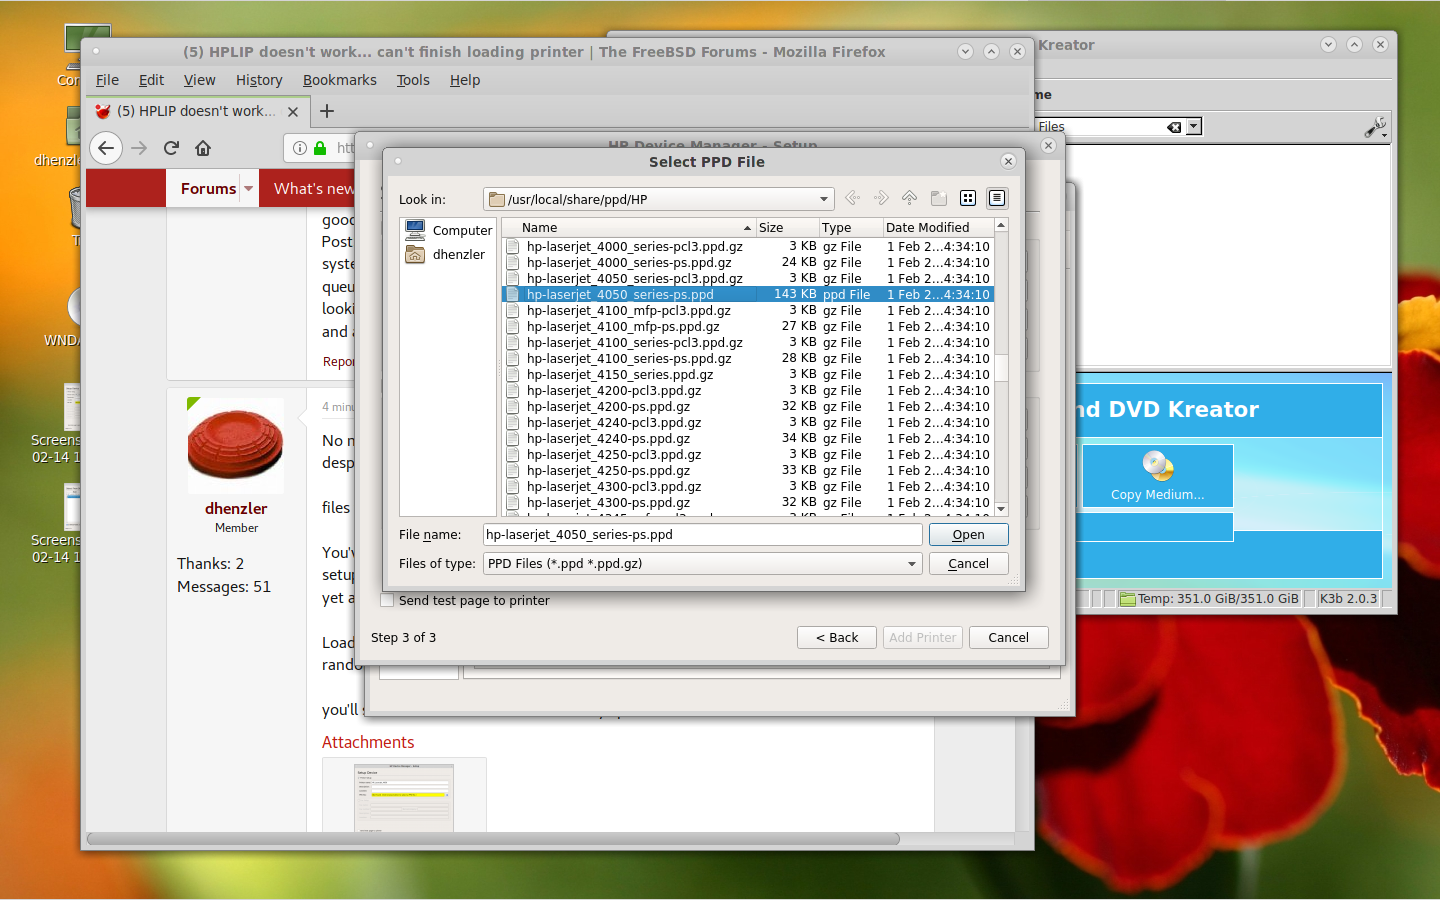The height and width of the screenshot is (900, 1440).
Task: Select Computer in dialog sidebar
Action: (448, 230)
